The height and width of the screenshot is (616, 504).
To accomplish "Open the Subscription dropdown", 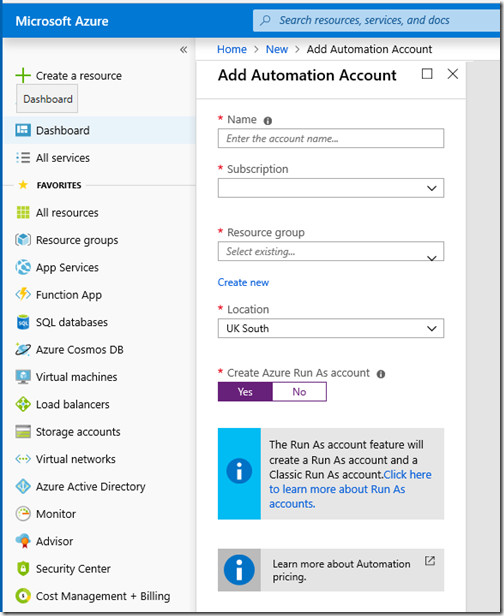I will click(331, 188).
